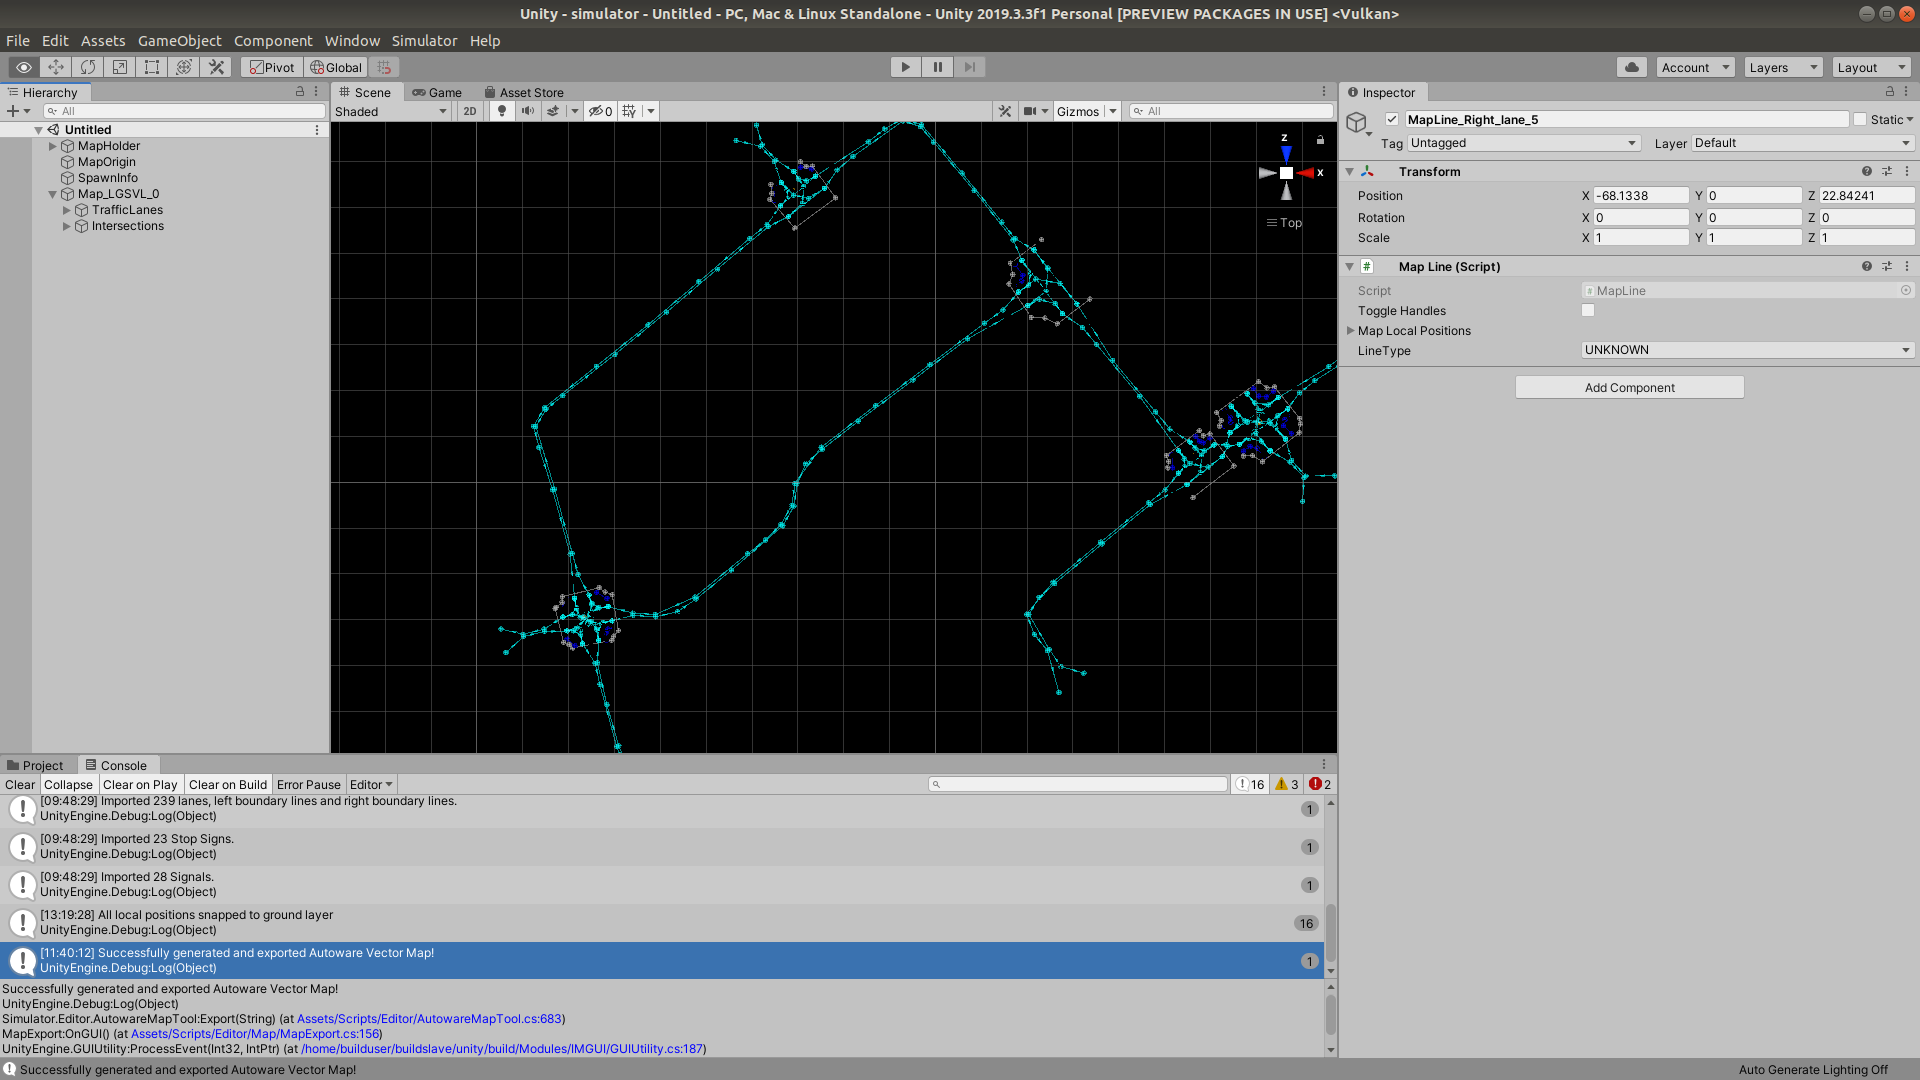The width and height of the screenshot is (1920, 1080).
Task: Switch to the Project tab
Action: pos(35,765)
